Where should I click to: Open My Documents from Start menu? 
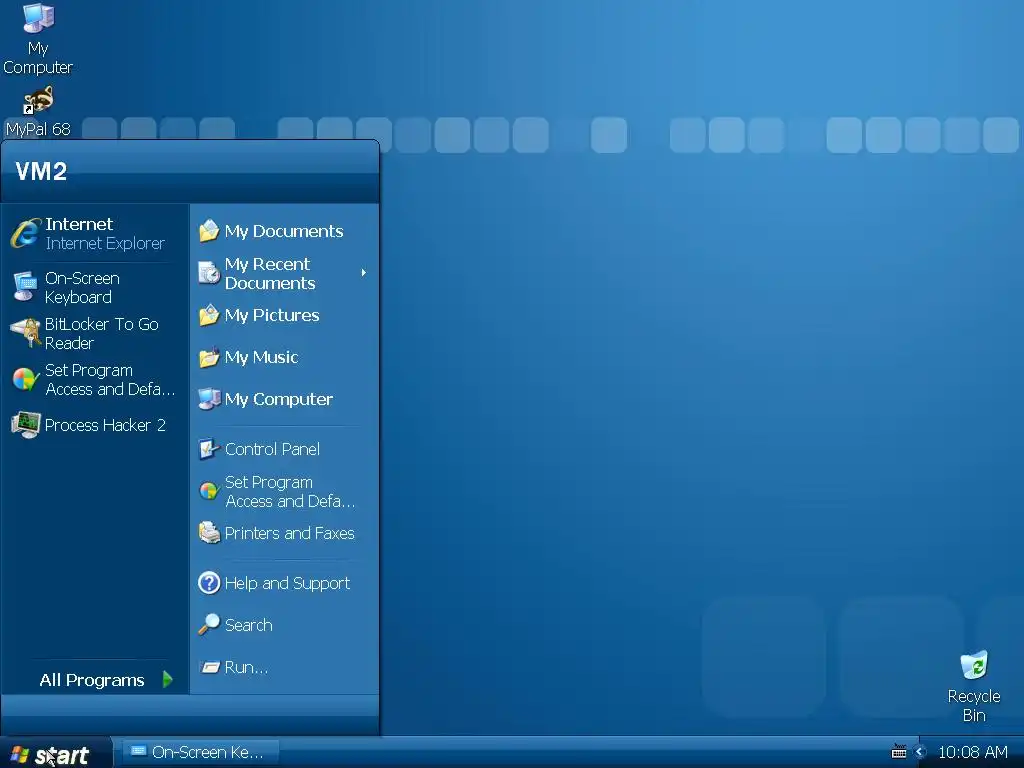pyautogui.click(x=283, y=231)
